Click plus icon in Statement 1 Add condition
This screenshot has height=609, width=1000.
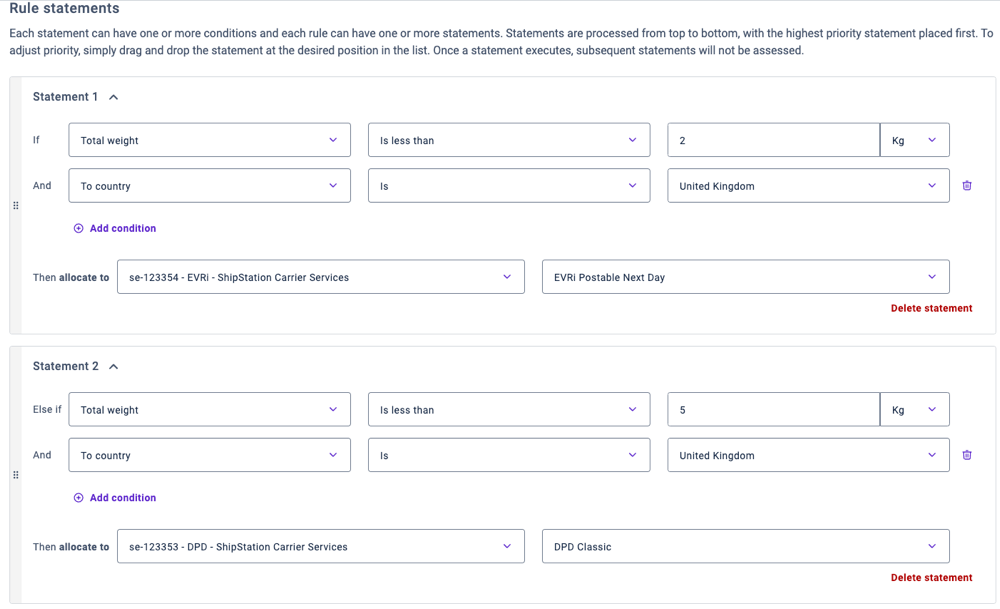[x=79, y=229]
